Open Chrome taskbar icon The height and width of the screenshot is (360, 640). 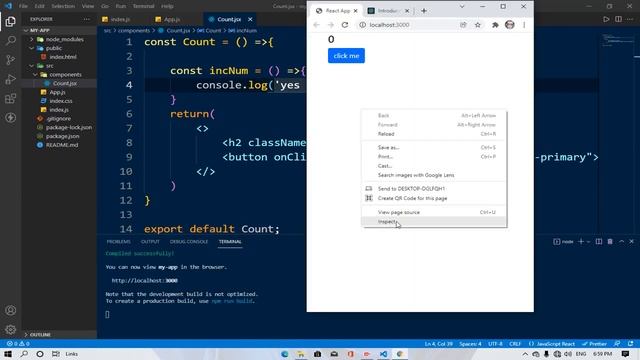click(x=400, y=354)
